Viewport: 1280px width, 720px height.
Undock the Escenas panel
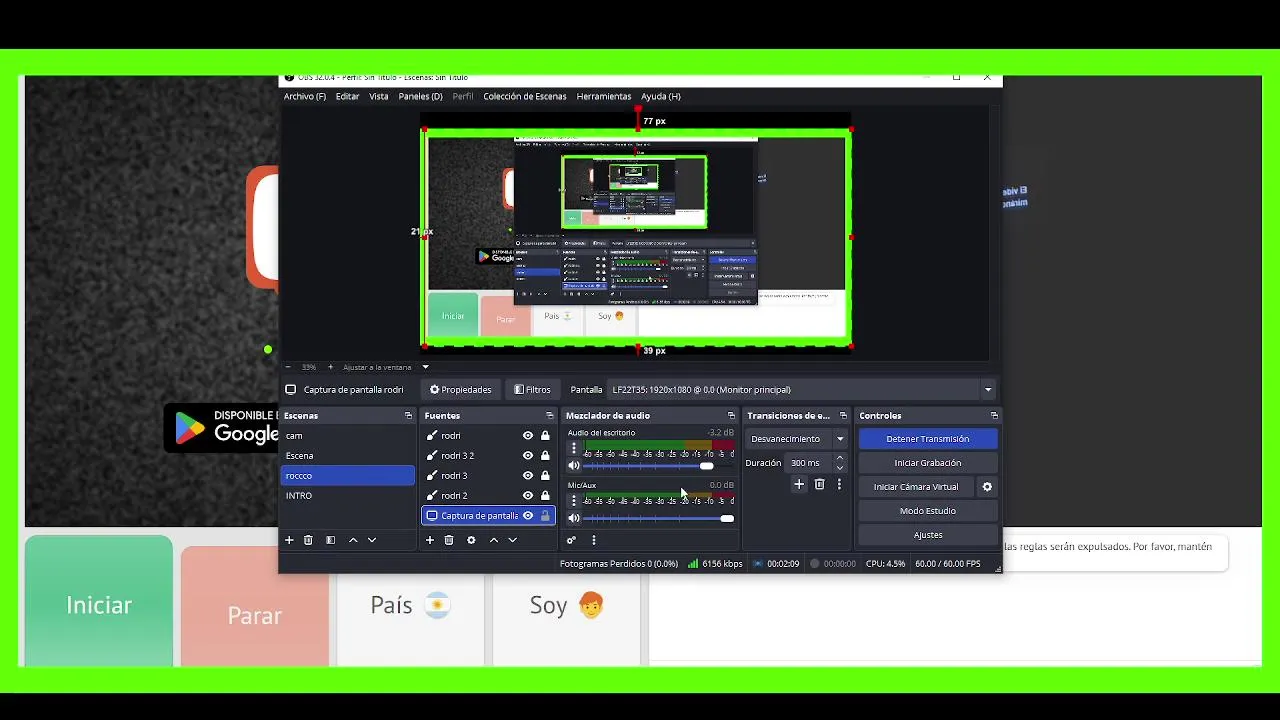click(408, 415)
